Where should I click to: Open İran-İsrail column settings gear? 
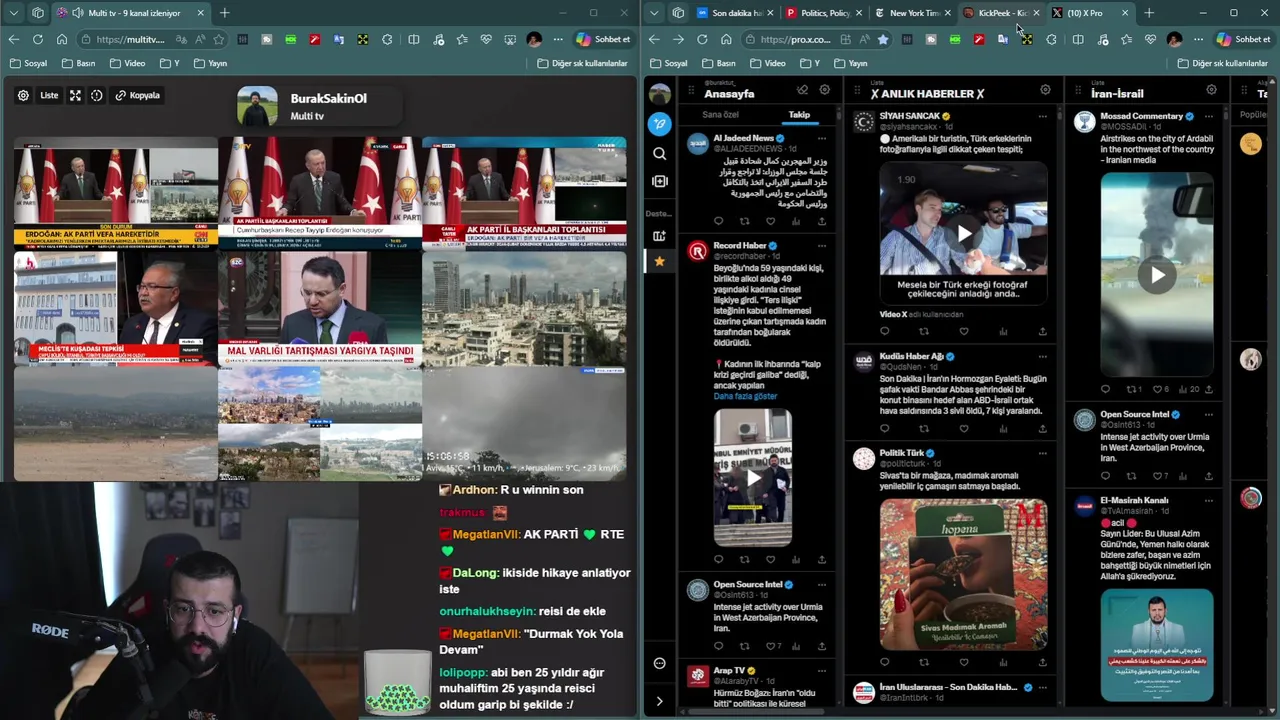coord(1211,90)
